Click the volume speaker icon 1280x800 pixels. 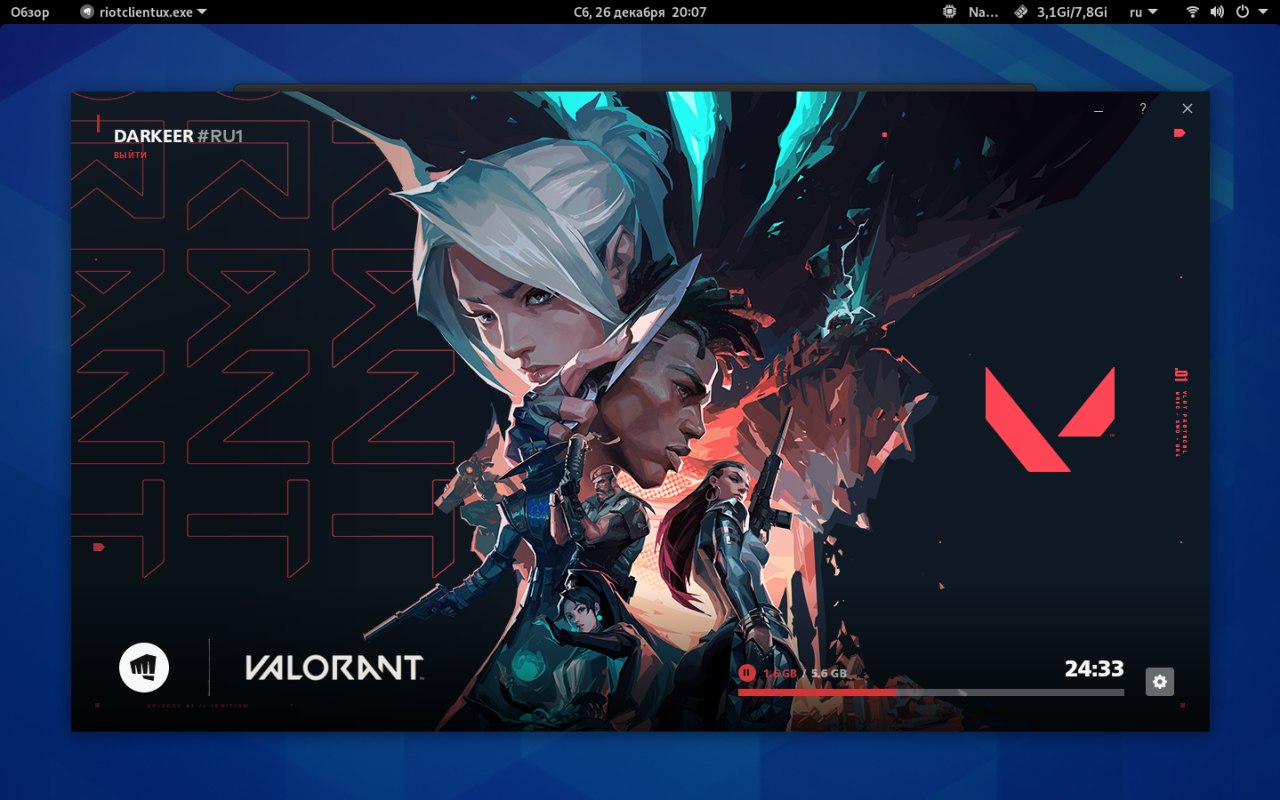pyautogui.click(x=1217, y=12)
